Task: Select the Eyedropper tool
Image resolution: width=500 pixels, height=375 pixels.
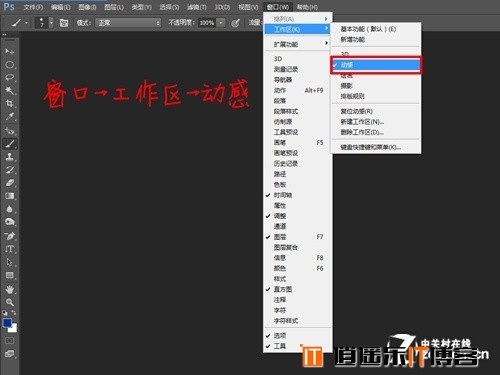Action: coord(10,117)
